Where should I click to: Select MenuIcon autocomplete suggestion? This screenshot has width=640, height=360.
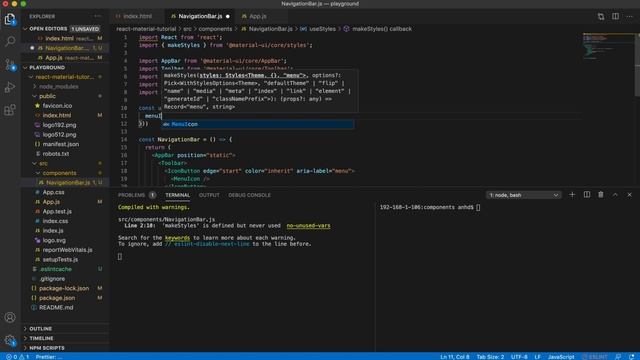[x=257, y=124]
